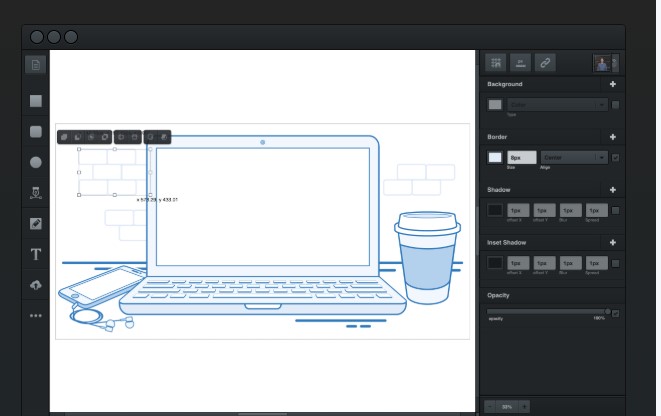The width and height of the screenshot is (661, 416).
Task: Click the Pen vector tool icon
Action: click(x=36, y=192)
